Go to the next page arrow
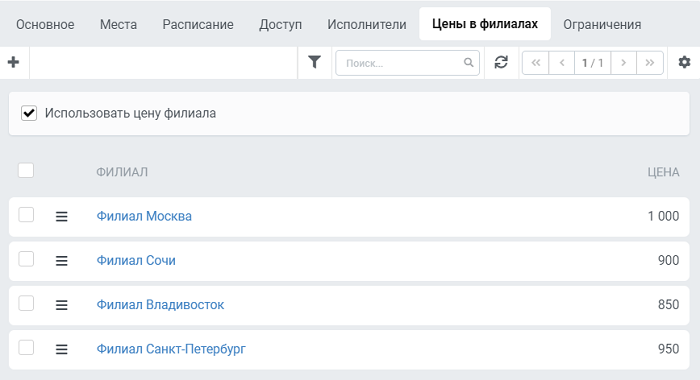The height and width of the screenshot is (380, 700). (x=624, y=63)
